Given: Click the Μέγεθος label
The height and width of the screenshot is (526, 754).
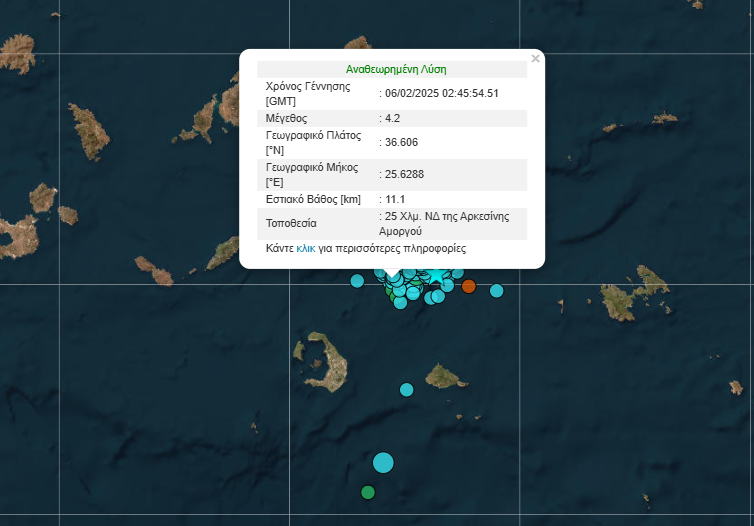Looking at the screenshot, I should point(286,118).
